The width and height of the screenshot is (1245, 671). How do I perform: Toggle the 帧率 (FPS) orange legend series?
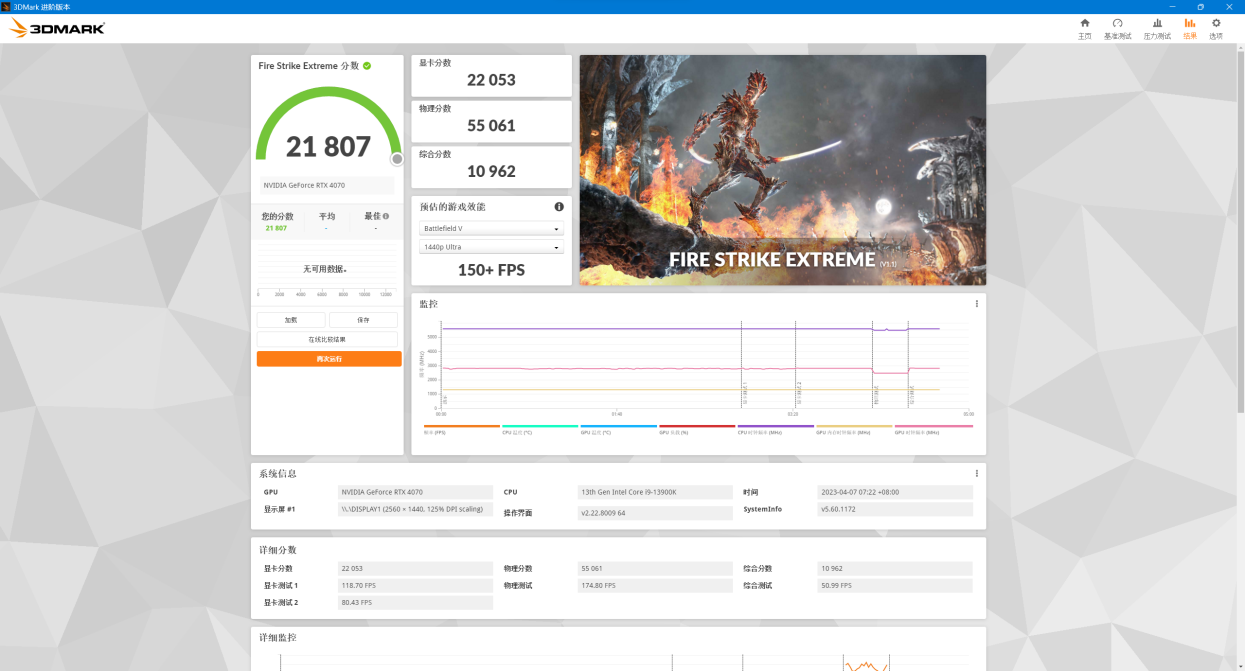(x=461, y=429)
